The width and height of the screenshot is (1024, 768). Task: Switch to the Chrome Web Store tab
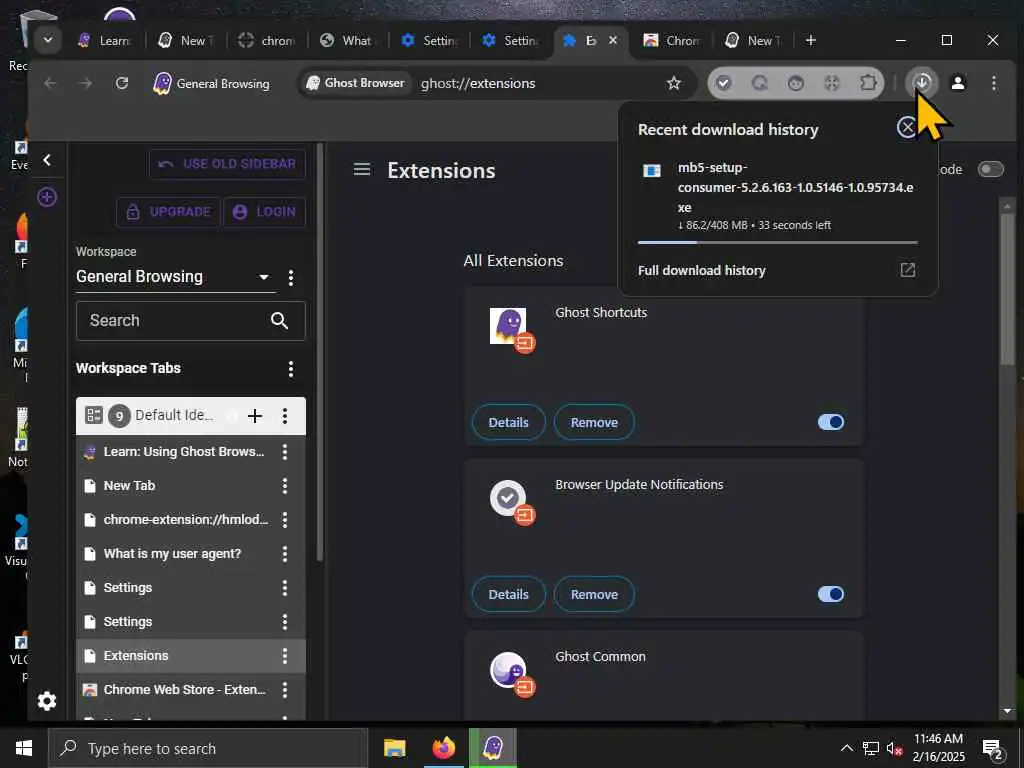point(671,40)
